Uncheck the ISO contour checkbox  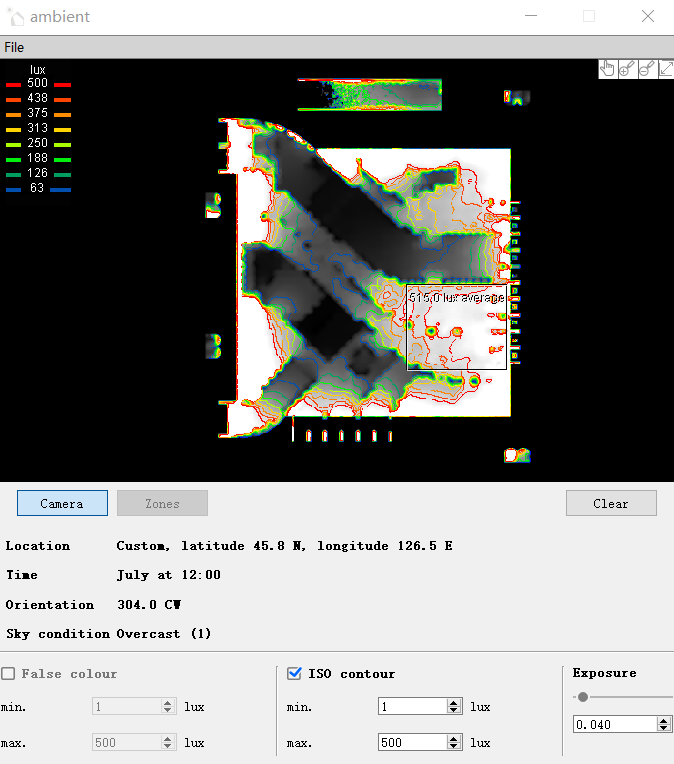[294, 674]
